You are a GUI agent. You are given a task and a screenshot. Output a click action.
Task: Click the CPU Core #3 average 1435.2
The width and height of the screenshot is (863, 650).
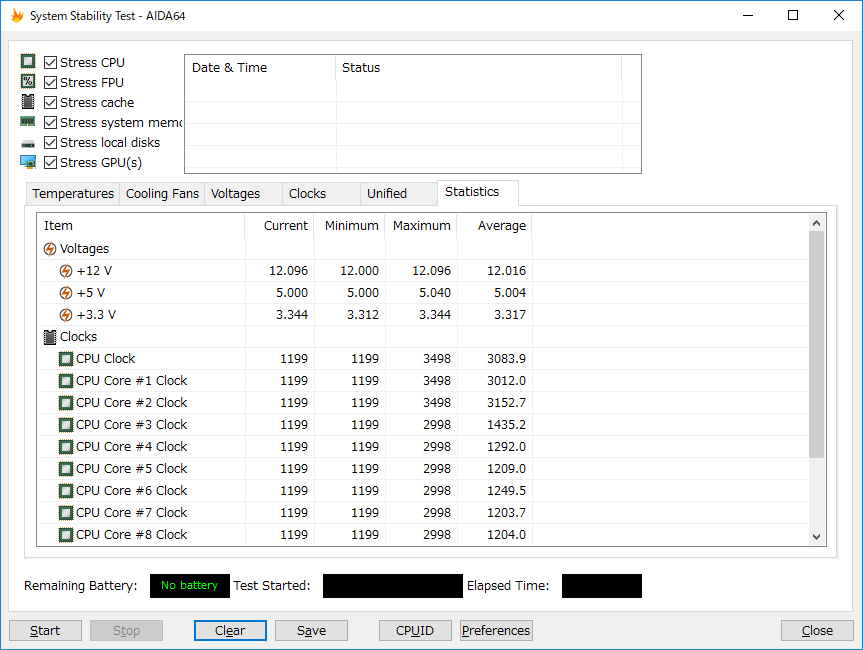506,425
